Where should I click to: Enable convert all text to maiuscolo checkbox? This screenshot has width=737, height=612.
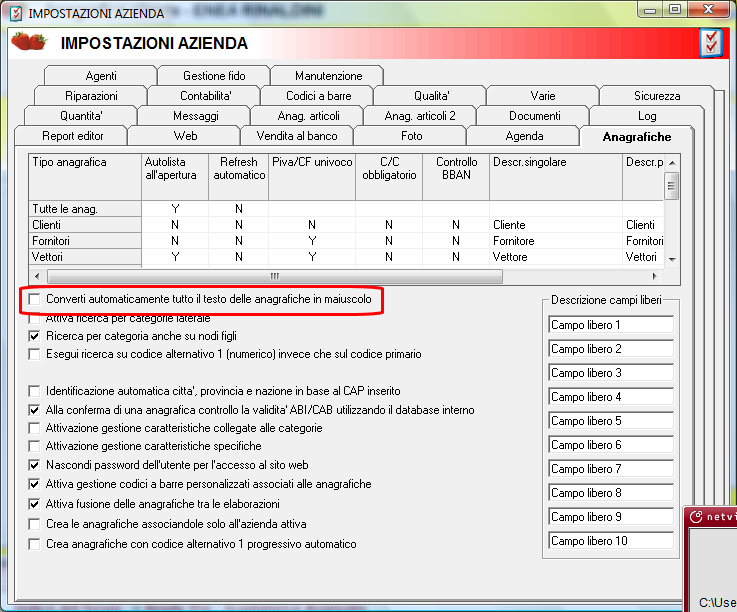34,299
